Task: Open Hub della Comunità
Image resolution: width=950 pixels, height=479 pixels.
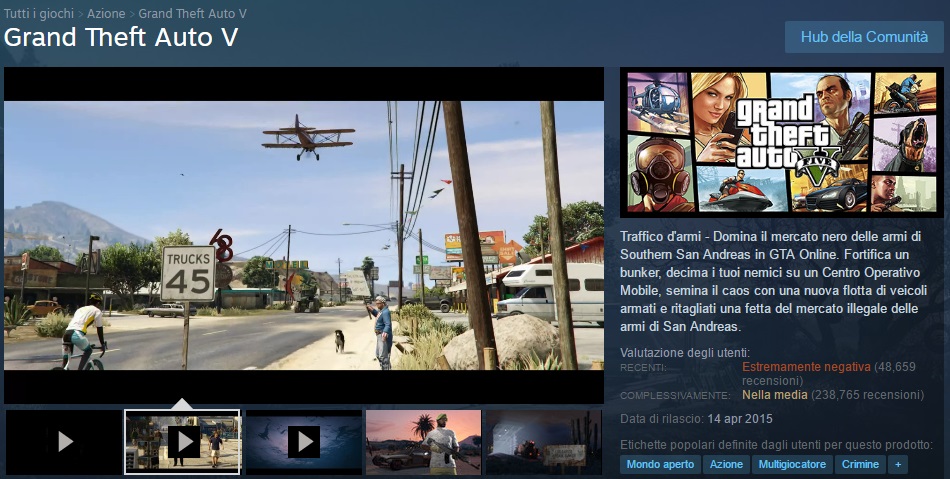Action: (864, 37)
